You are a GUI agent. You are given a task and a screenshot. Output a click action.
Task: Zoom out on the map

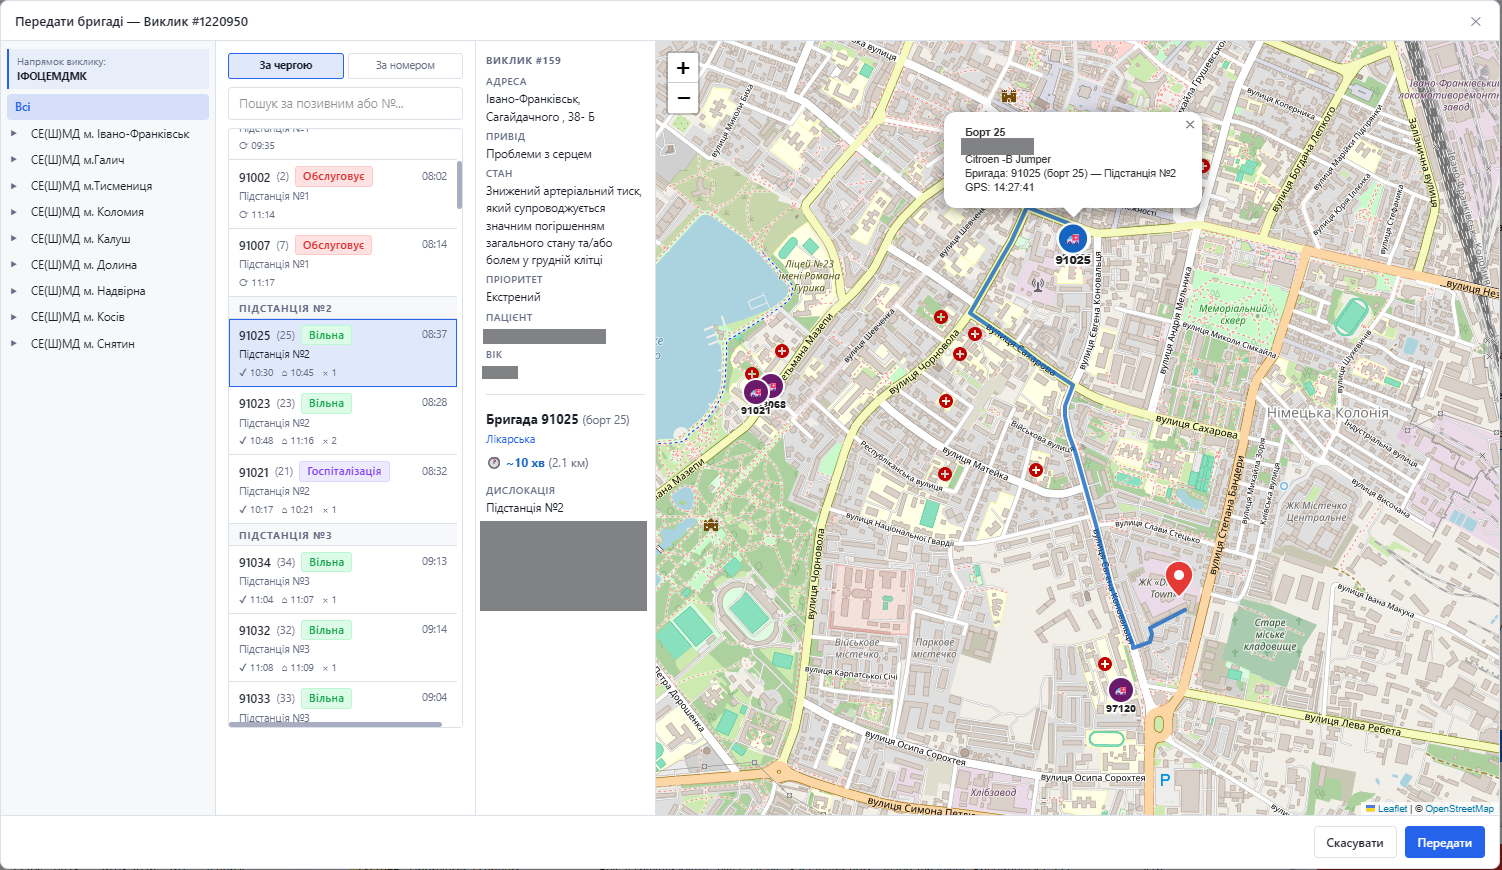pos(683,98)
